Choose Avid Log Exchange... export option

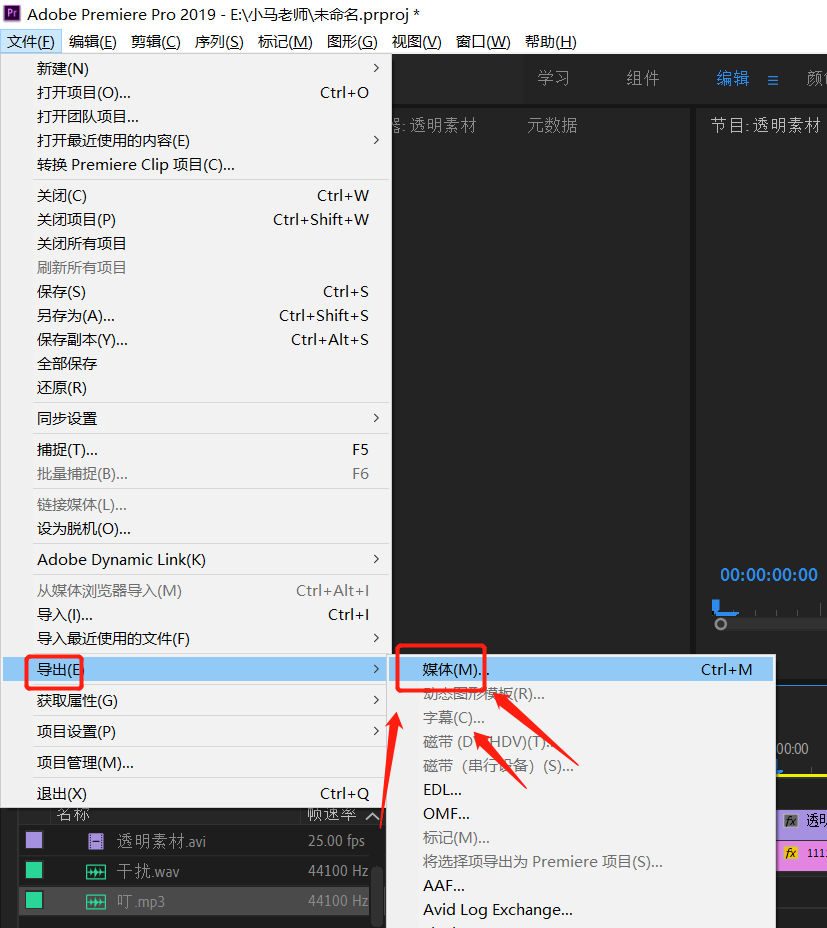(581, 910)
